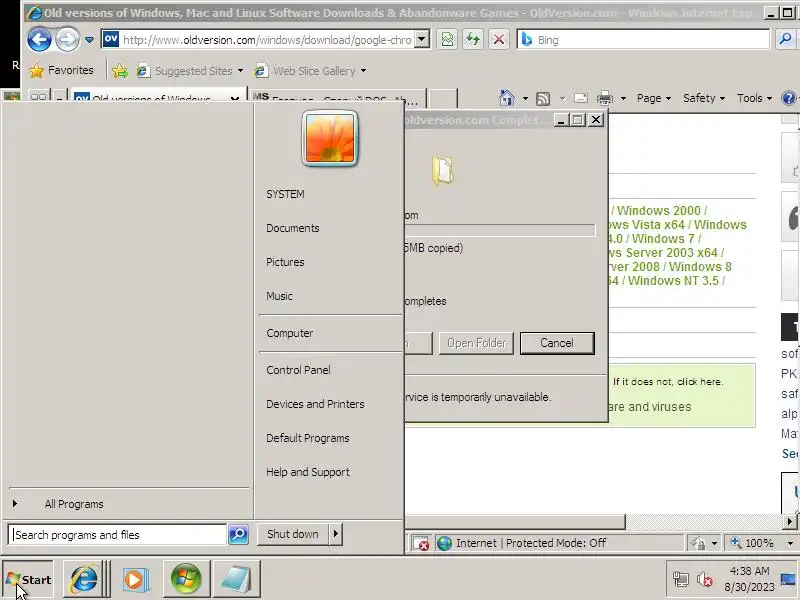
Task: Switch to the MS Freeware tab
Action: pos(337,97)
